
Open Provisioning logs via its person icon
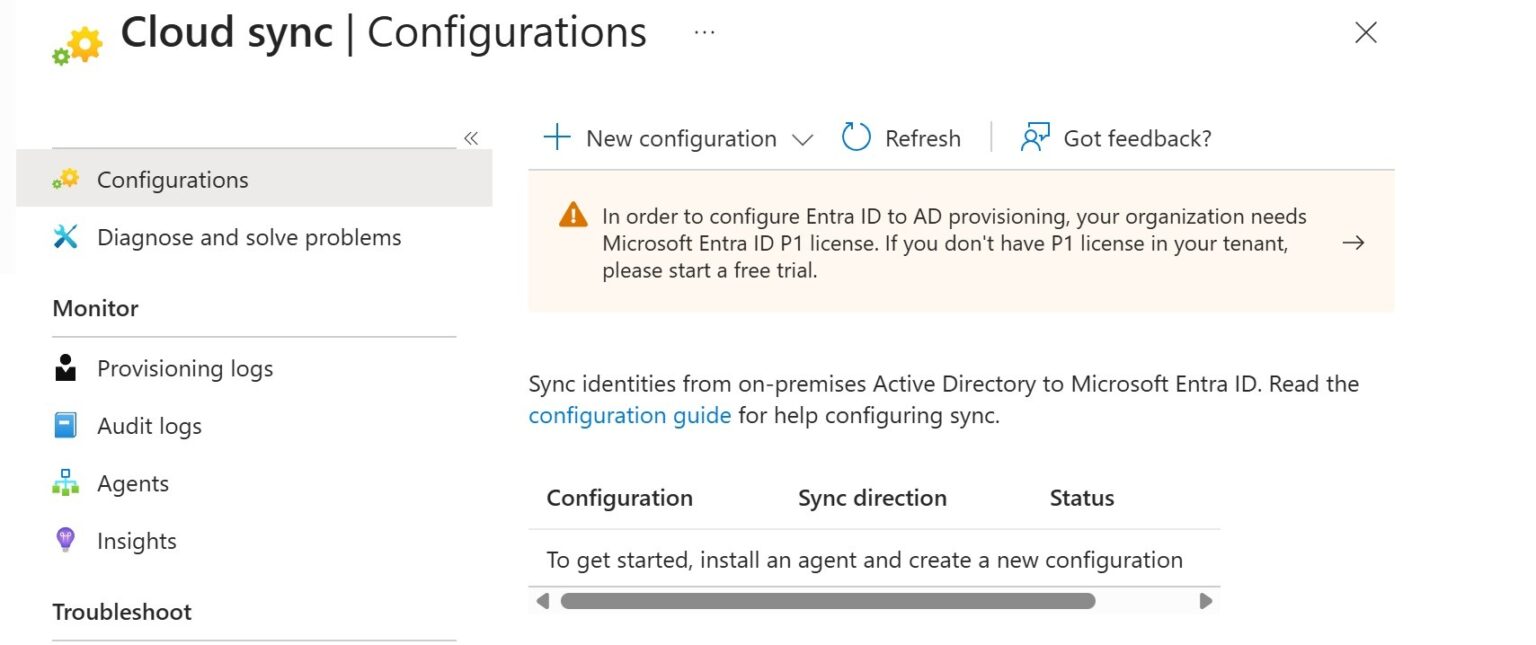tap(66, 368)
